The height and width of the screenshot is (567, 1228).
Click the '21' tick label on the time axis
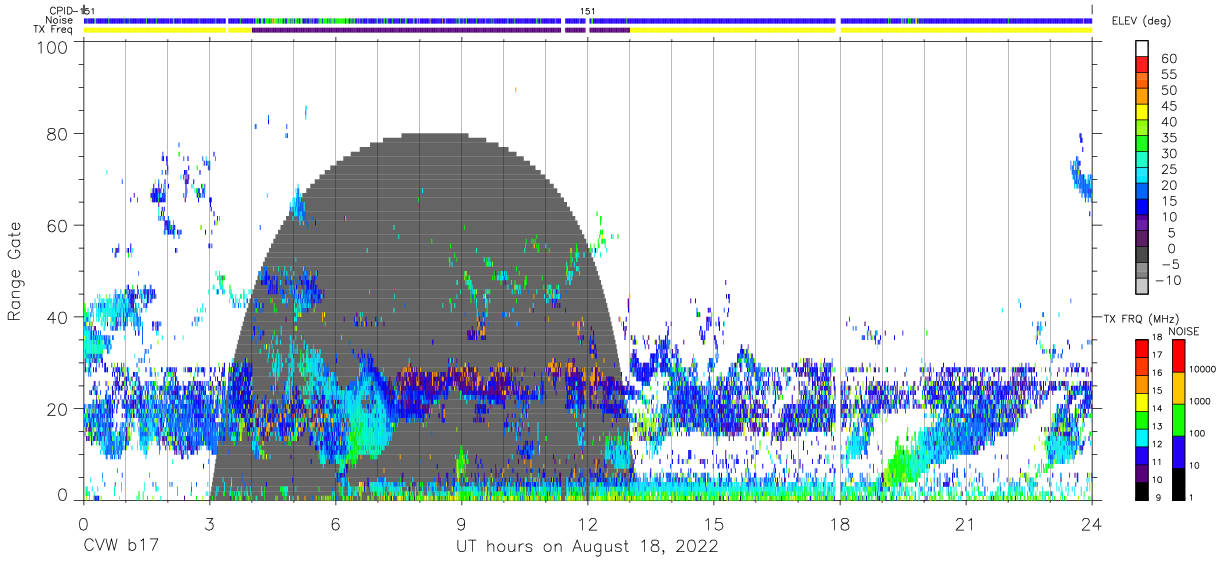[x=966, y=524]
